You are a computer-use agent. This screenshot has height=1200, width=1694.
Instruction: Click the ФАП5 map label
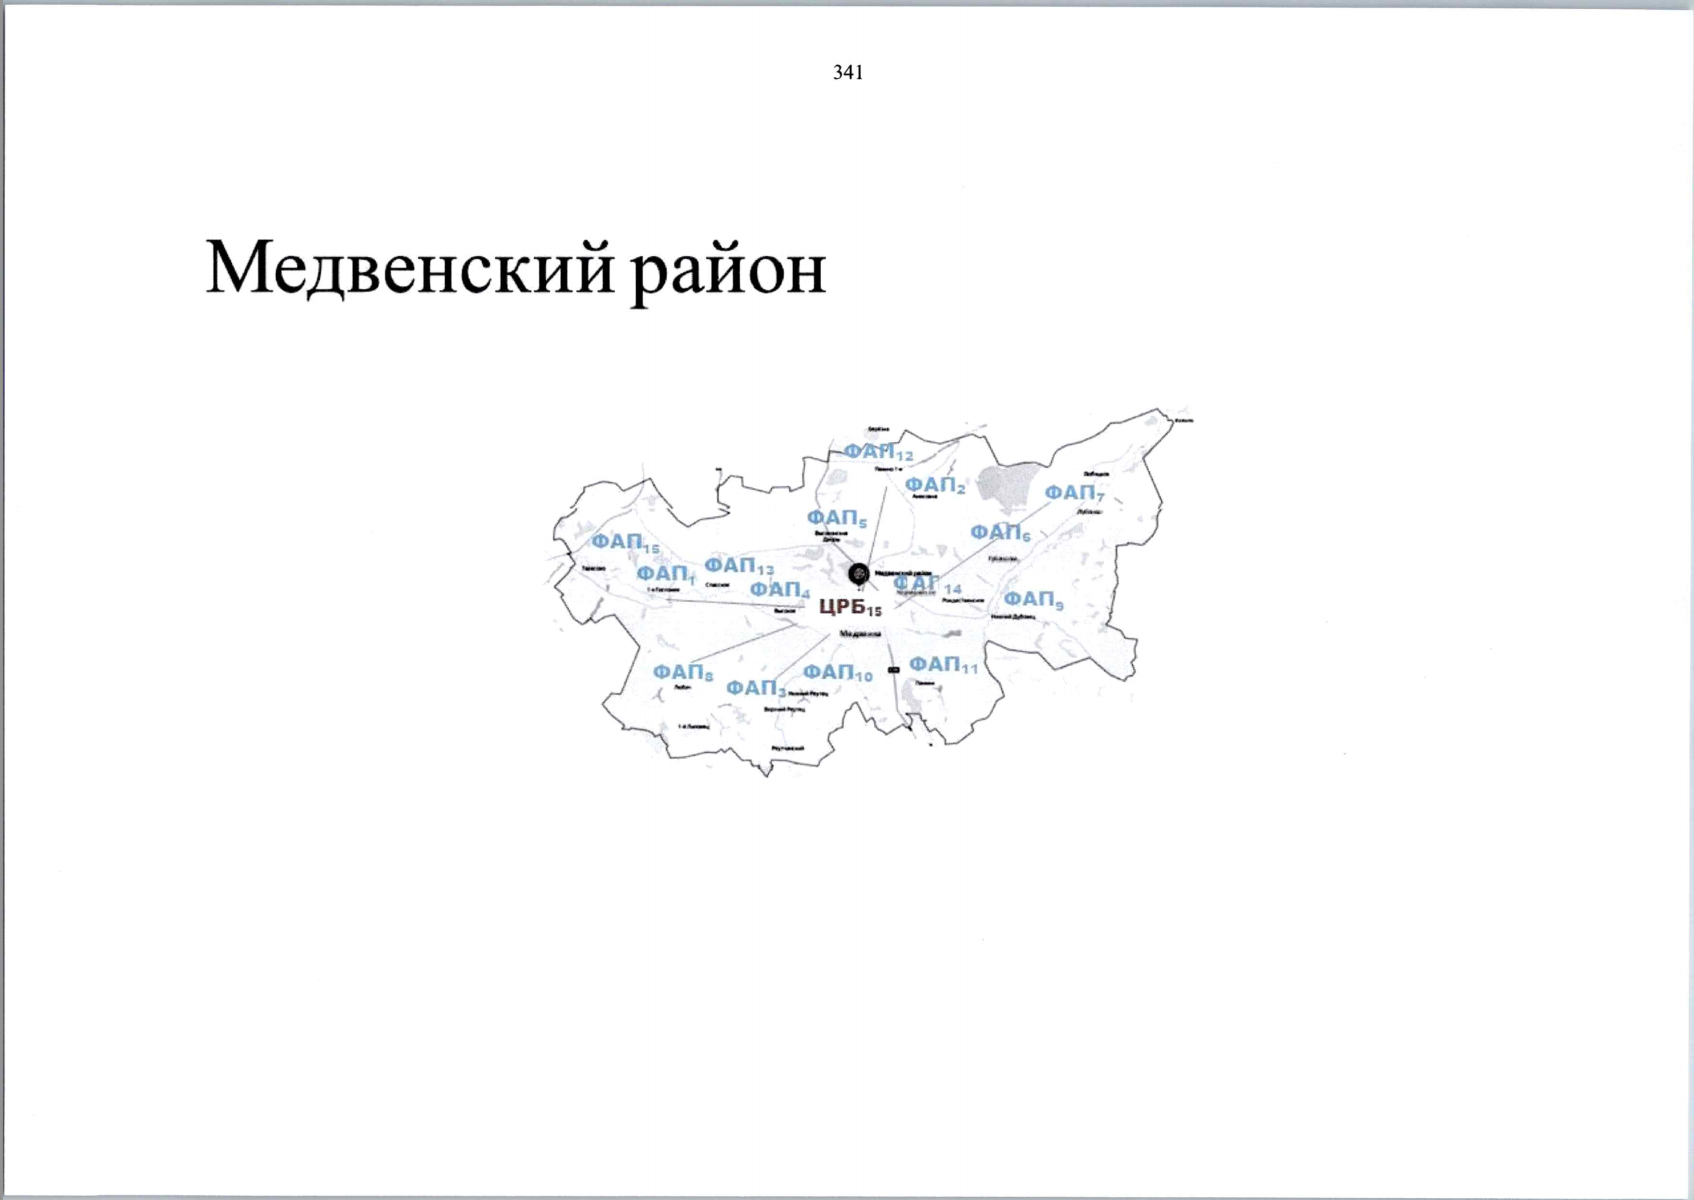[837, 518]
